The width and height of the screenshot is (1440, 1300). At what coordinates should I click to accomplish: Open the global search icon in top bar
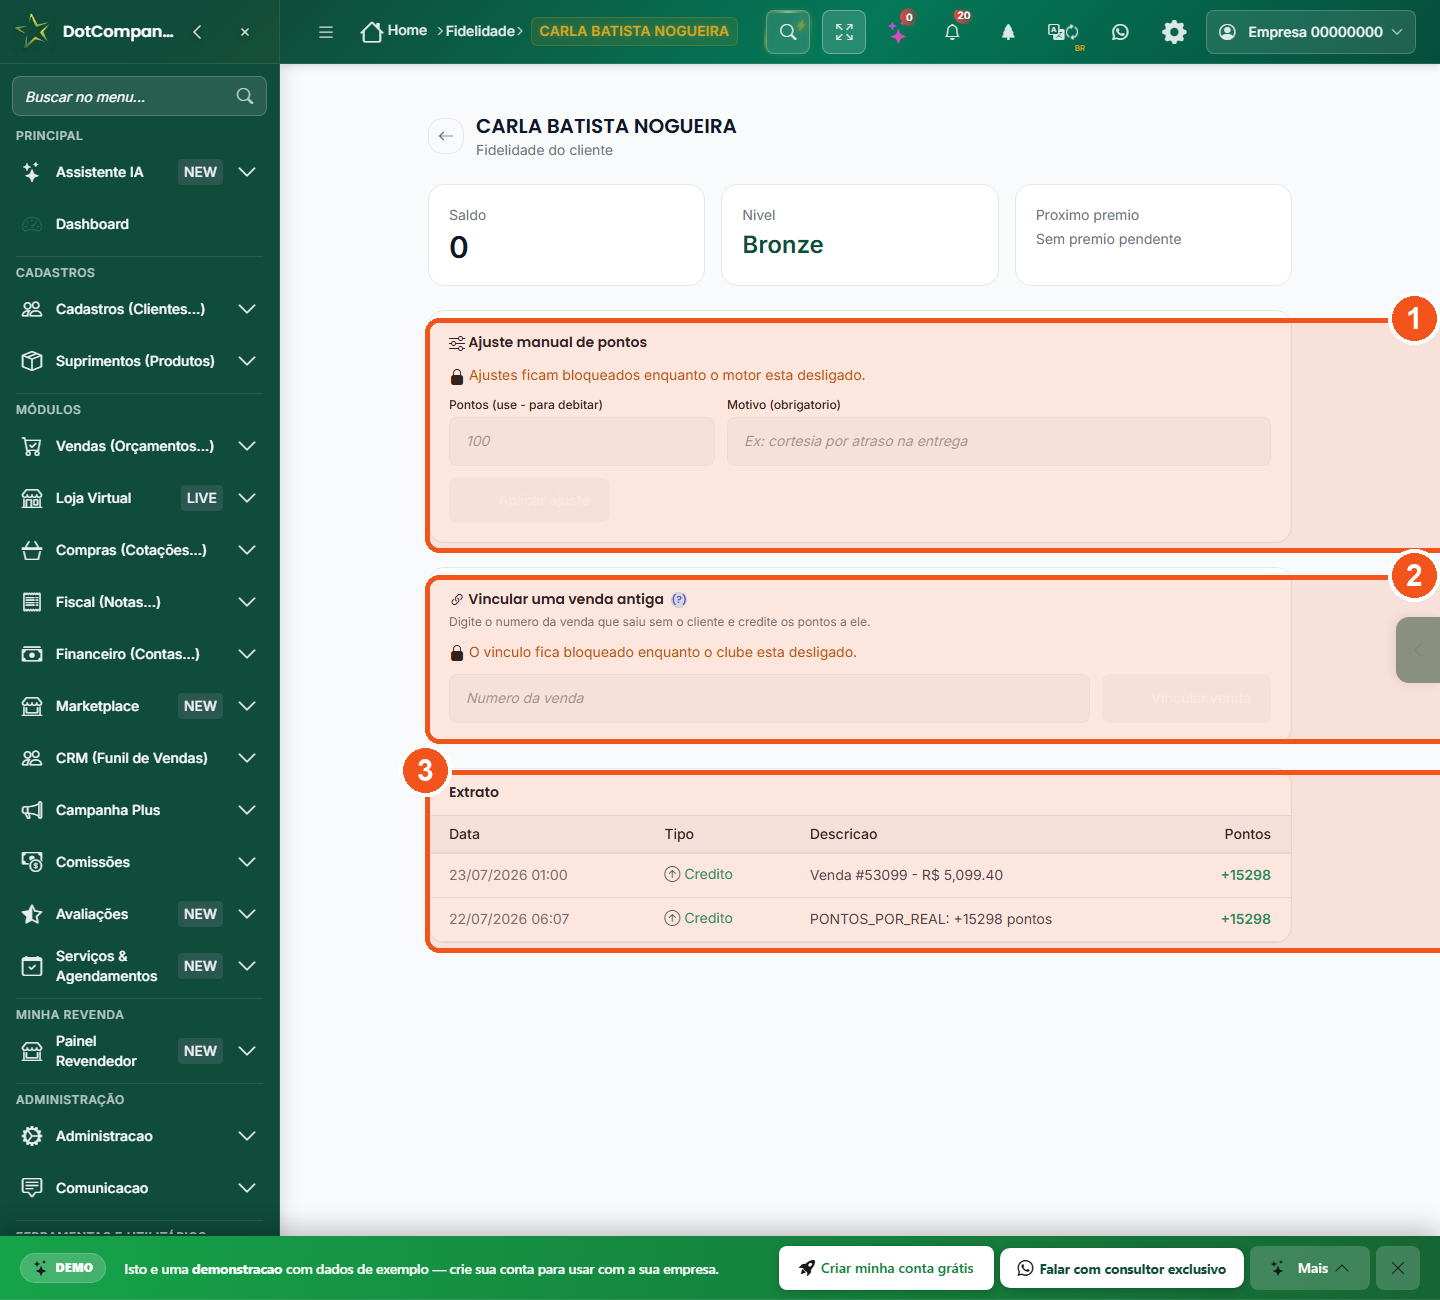click(788, 32)
